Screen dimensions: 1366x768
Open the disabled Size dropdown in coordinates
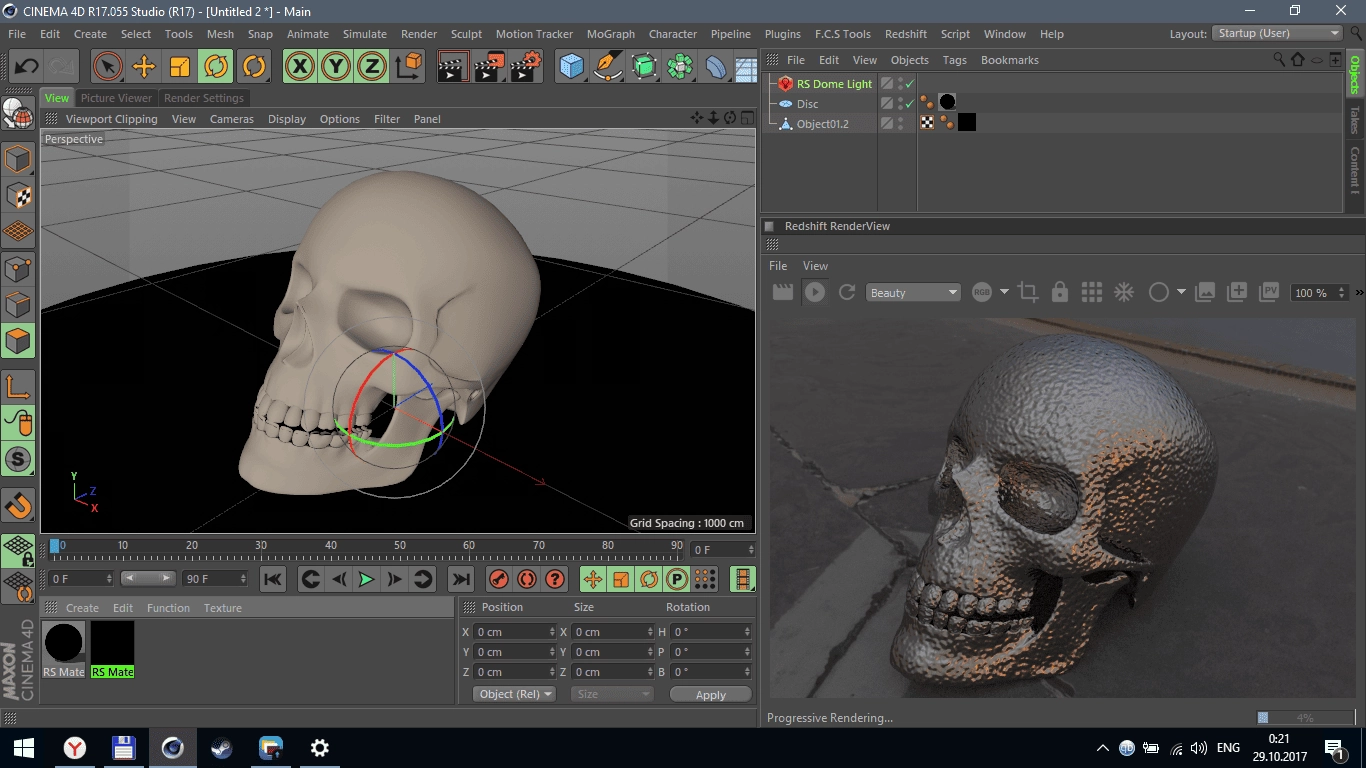click(x=612, y=694)
